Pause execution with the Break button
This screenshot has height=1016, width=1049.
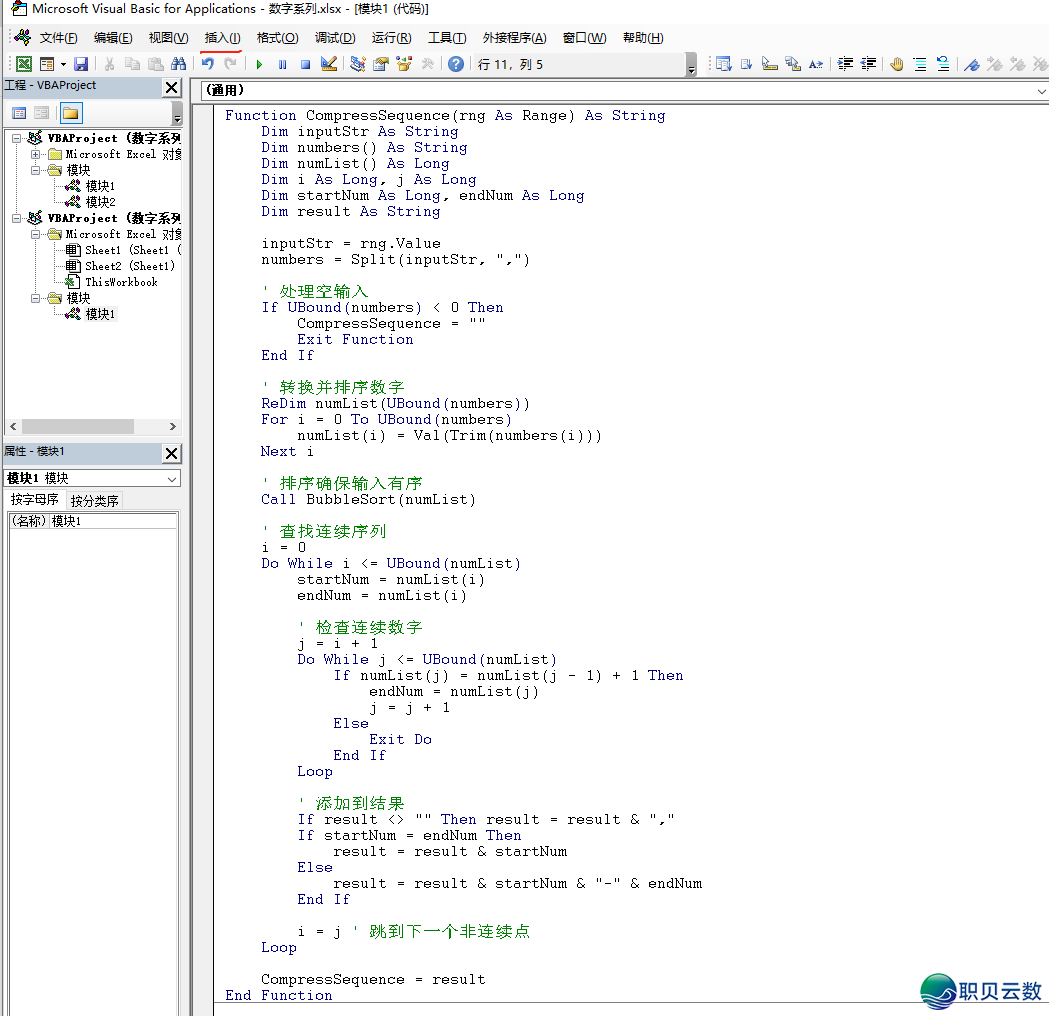click(x=282, y=64)
